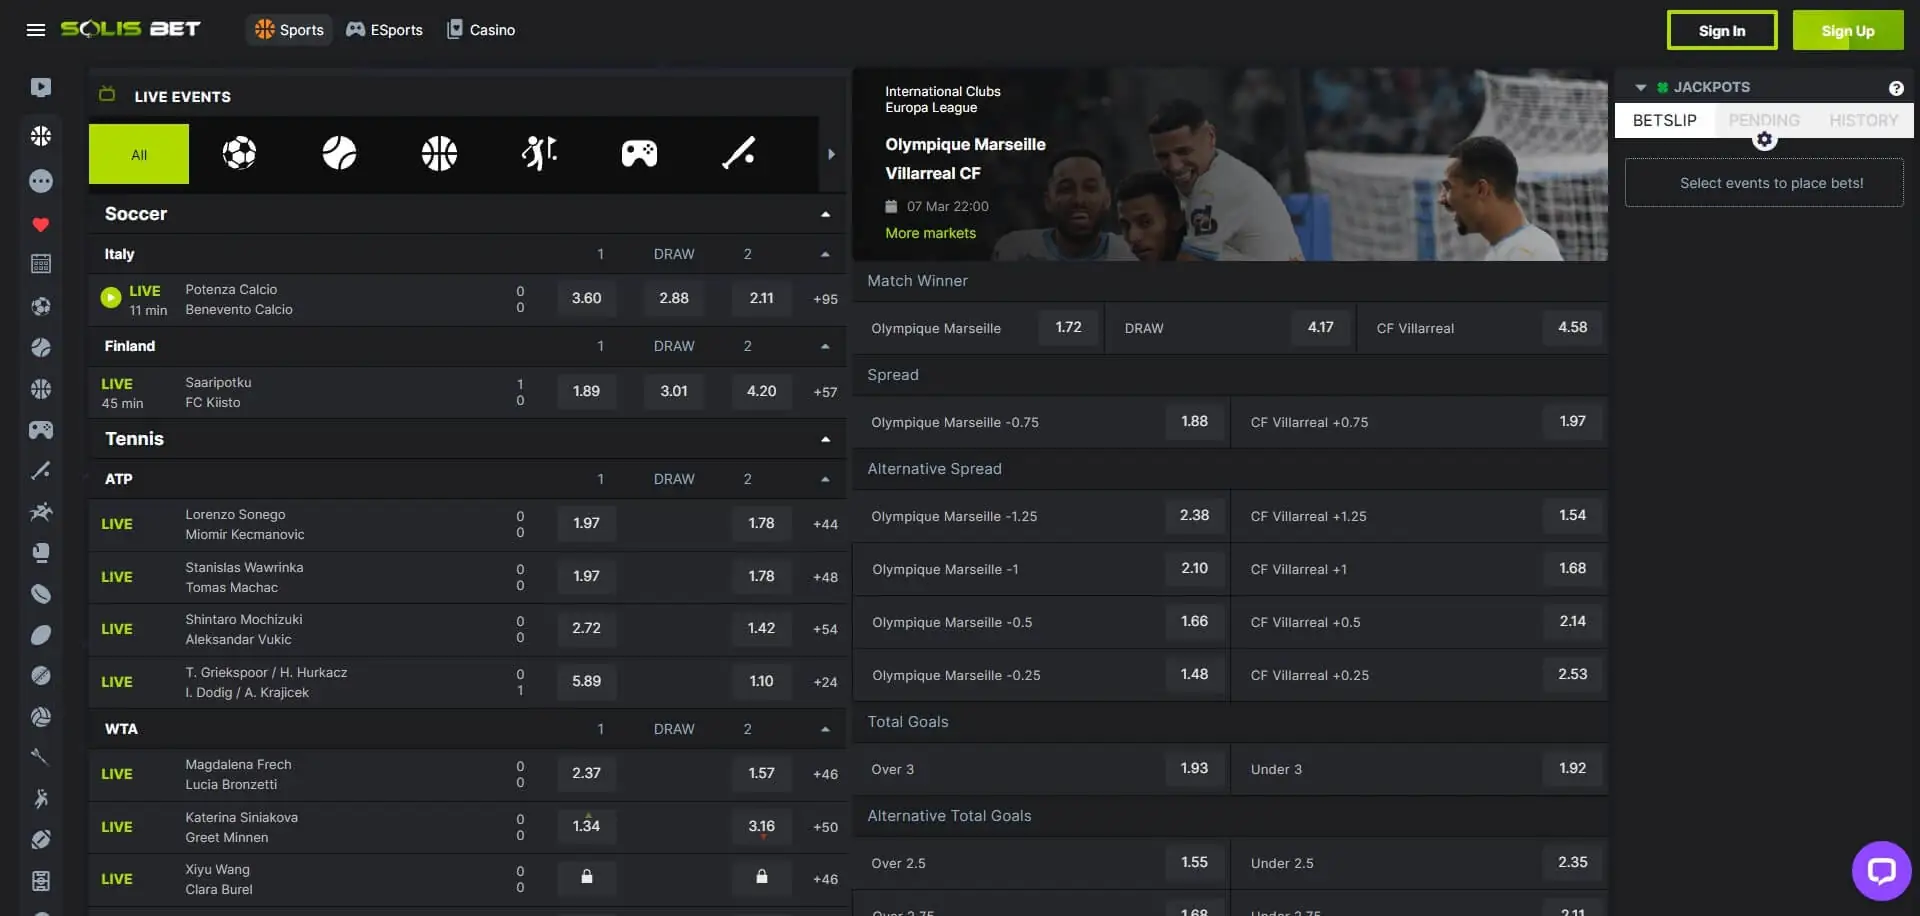Select the boxing sidebar icon
Screen dimensions: 1920x916
[x=41, y=552]
